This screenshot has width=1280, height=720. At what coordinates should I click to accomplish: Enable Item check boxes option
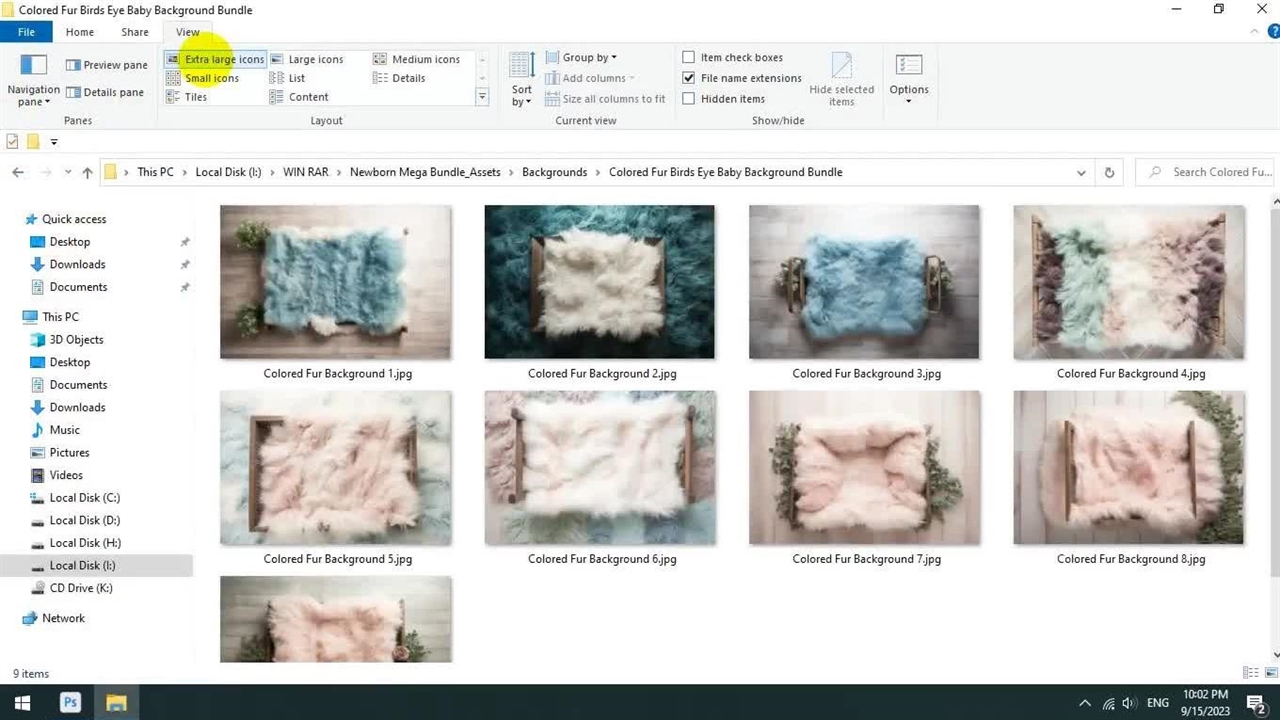point(689,57)
